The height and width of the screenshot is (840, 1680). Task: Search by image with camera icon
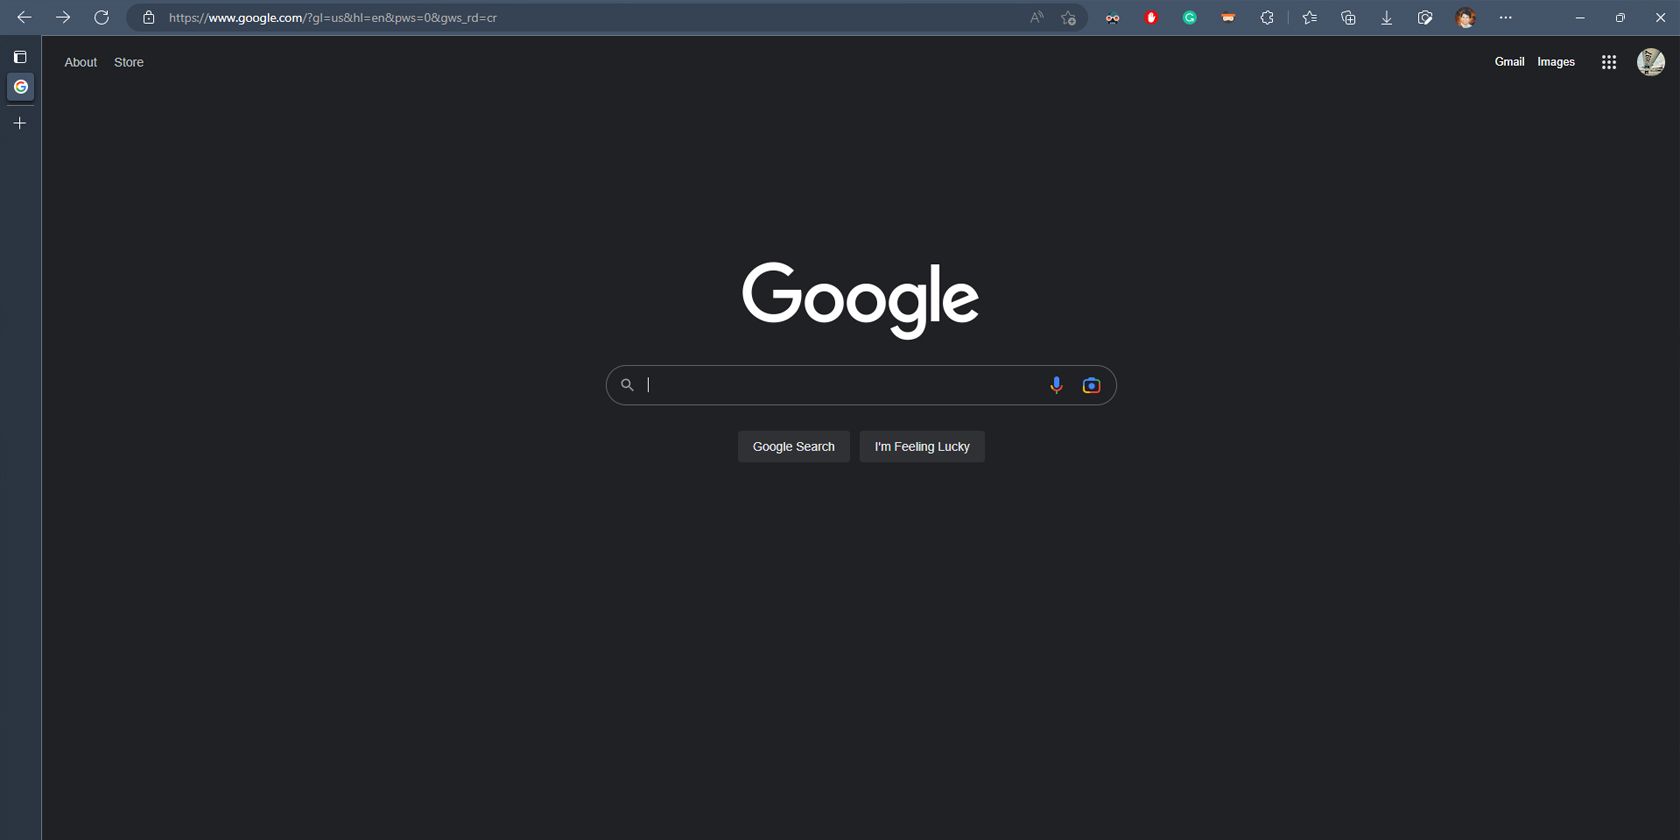[x=1091, y=385]
